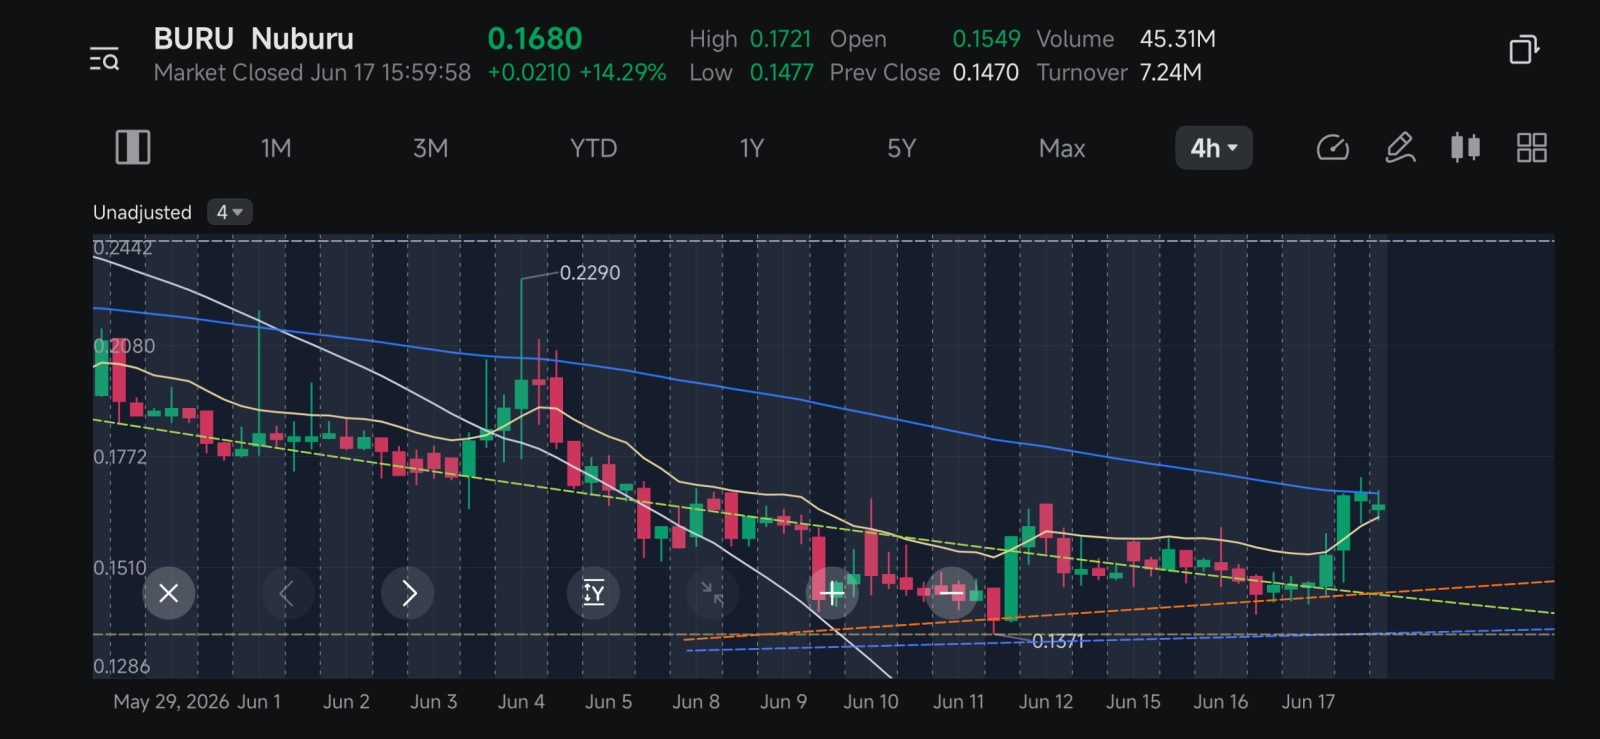Open the 4h interval dropdown
This screenshot has width=1600, height=739.
pos(1214,148)
